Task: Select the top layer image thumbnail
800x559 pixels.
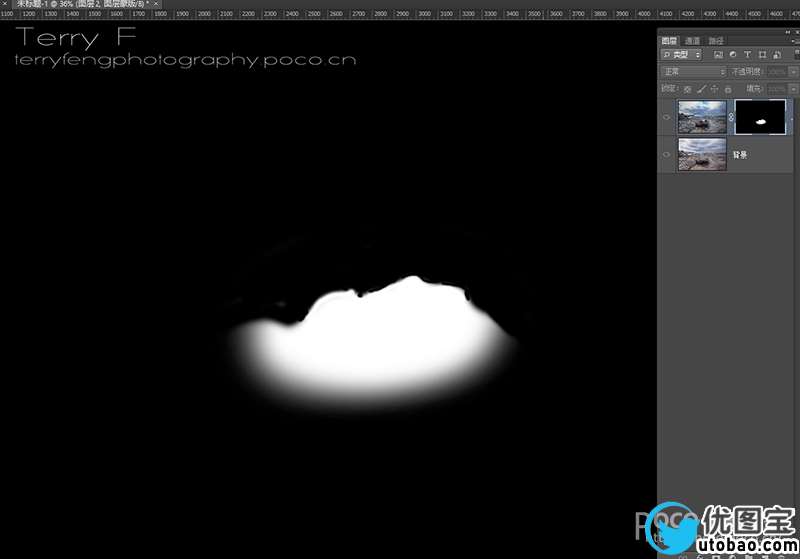Action: (702, 117)
